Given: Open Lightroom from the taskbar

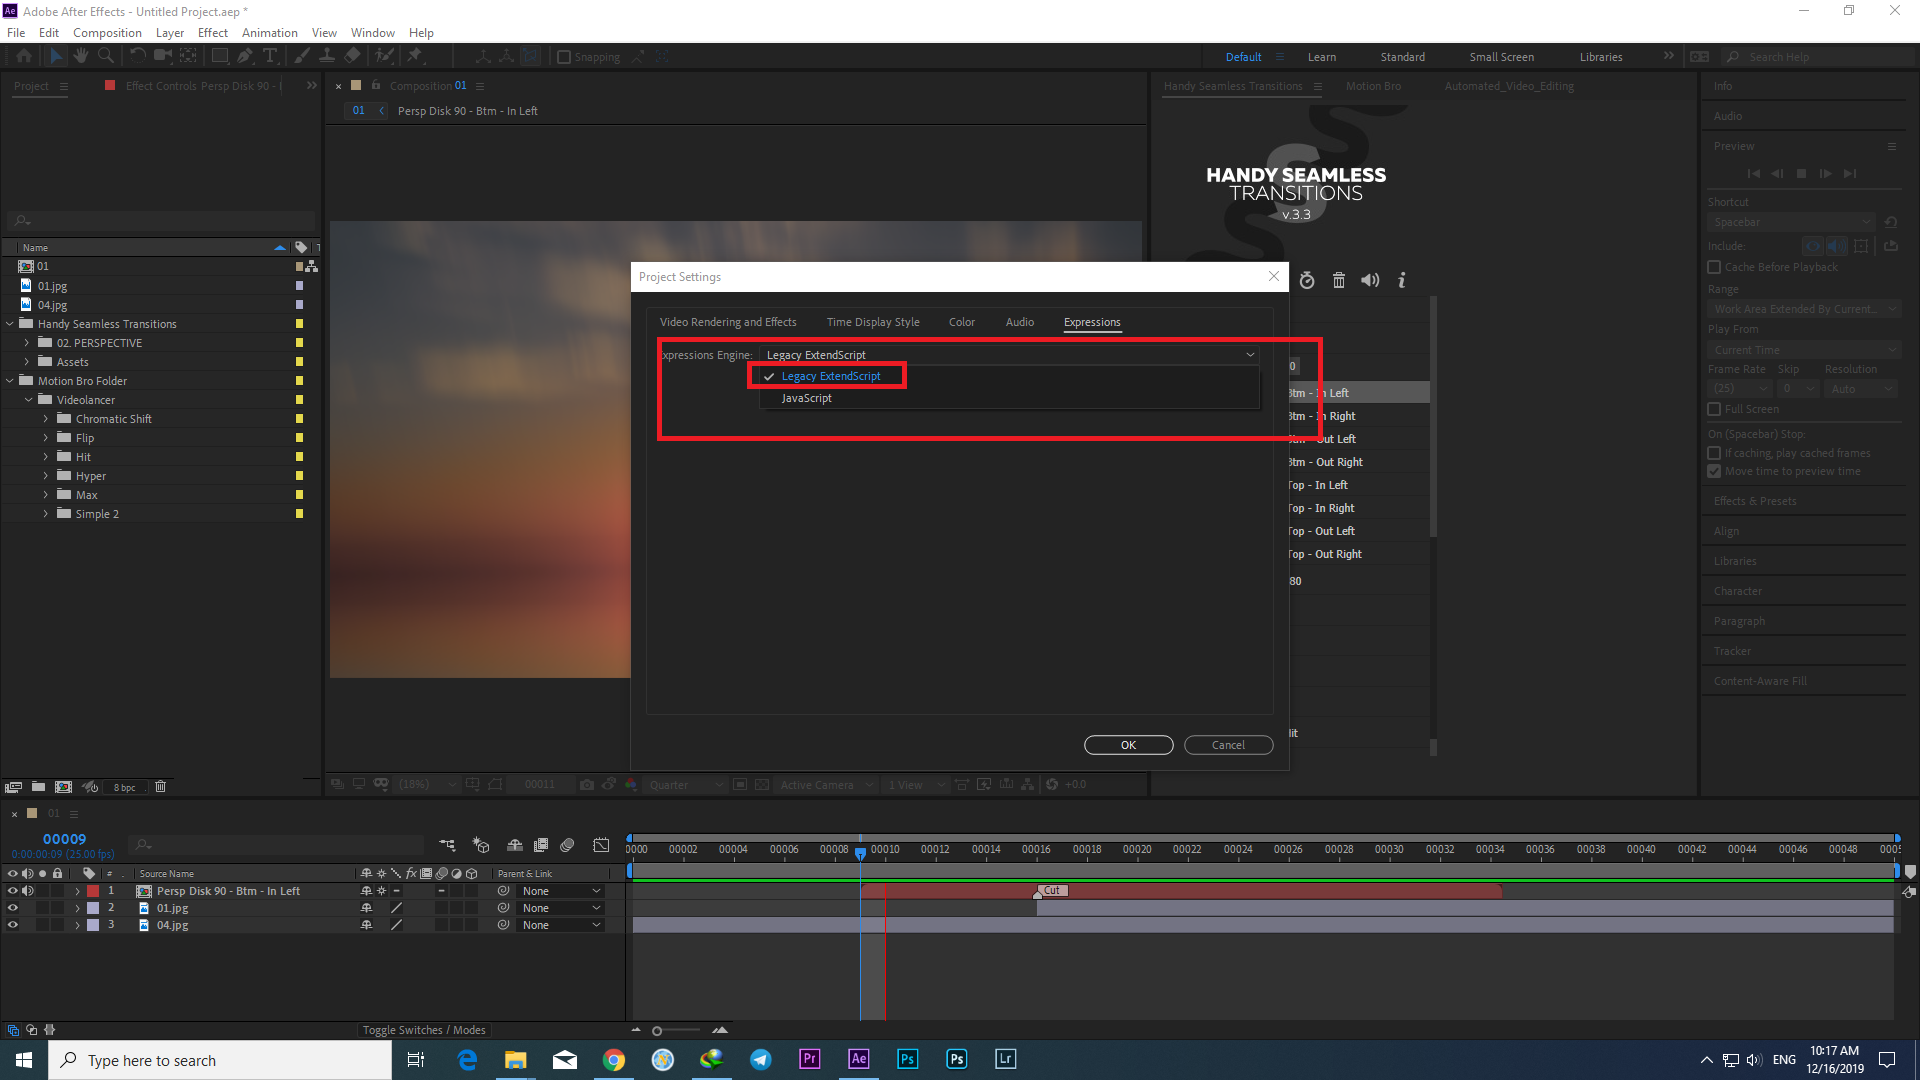Looking at the screenshot, I should coord(1005,1059).
